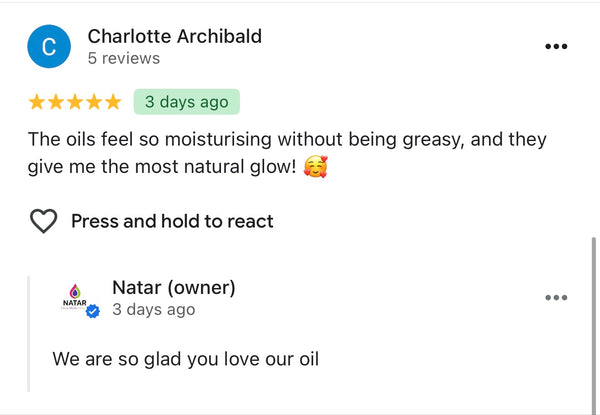Click the smiling hearts emoji in review
This screenshot has height=415, width=600.
click(314, 166)
